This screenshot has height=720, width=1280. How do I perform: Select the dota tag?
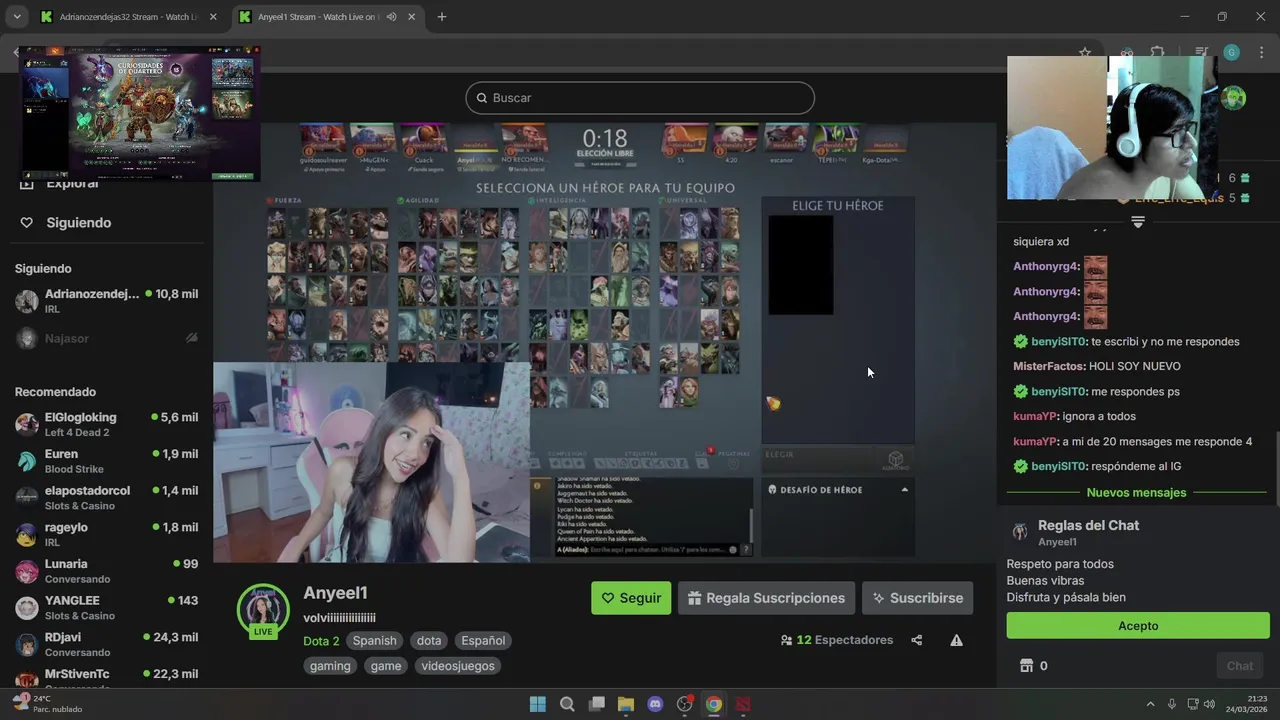click(x=429, y=641)
